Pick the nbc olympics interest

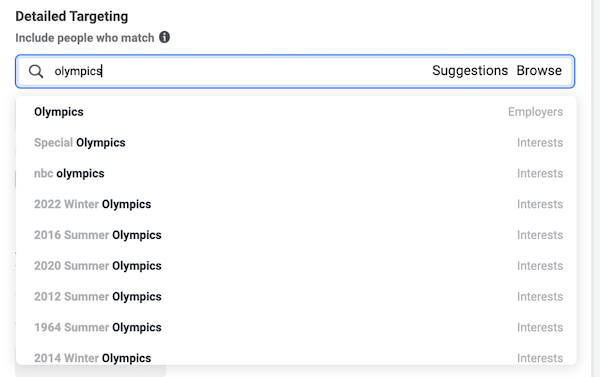click(296, 173)
